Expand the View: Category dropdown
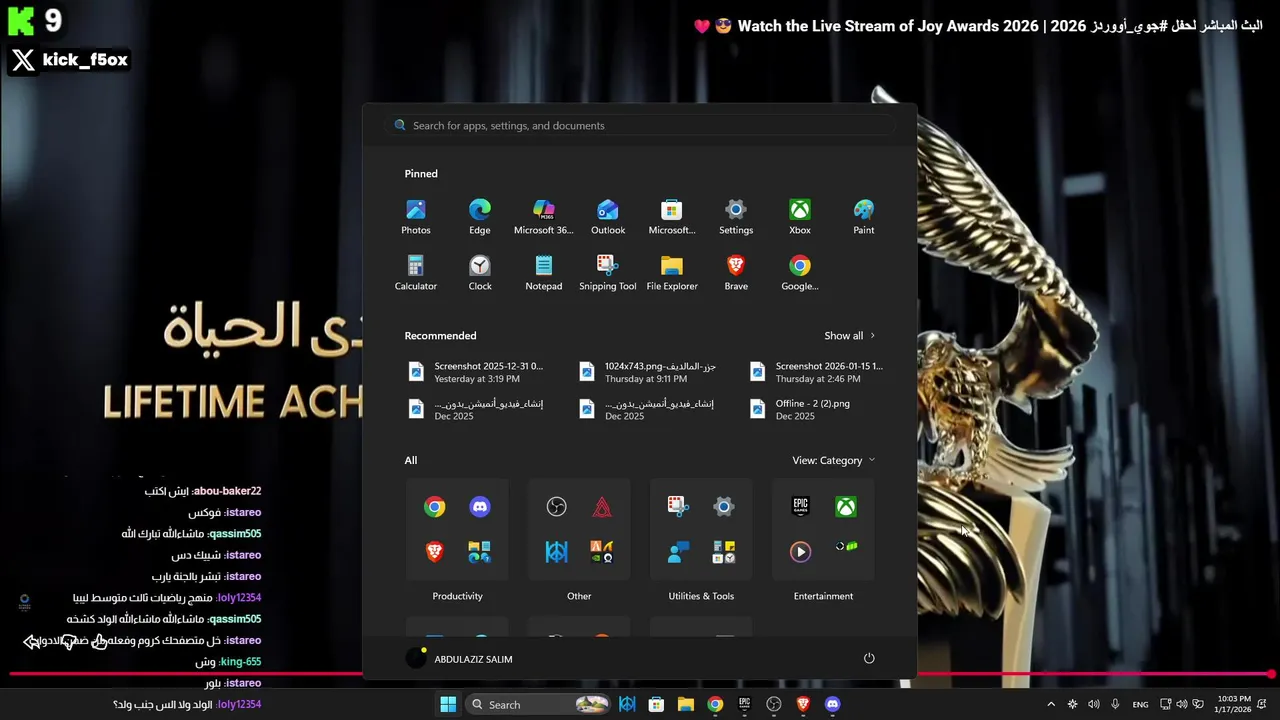The image size is (1280, 720). [x=834, y=460]
